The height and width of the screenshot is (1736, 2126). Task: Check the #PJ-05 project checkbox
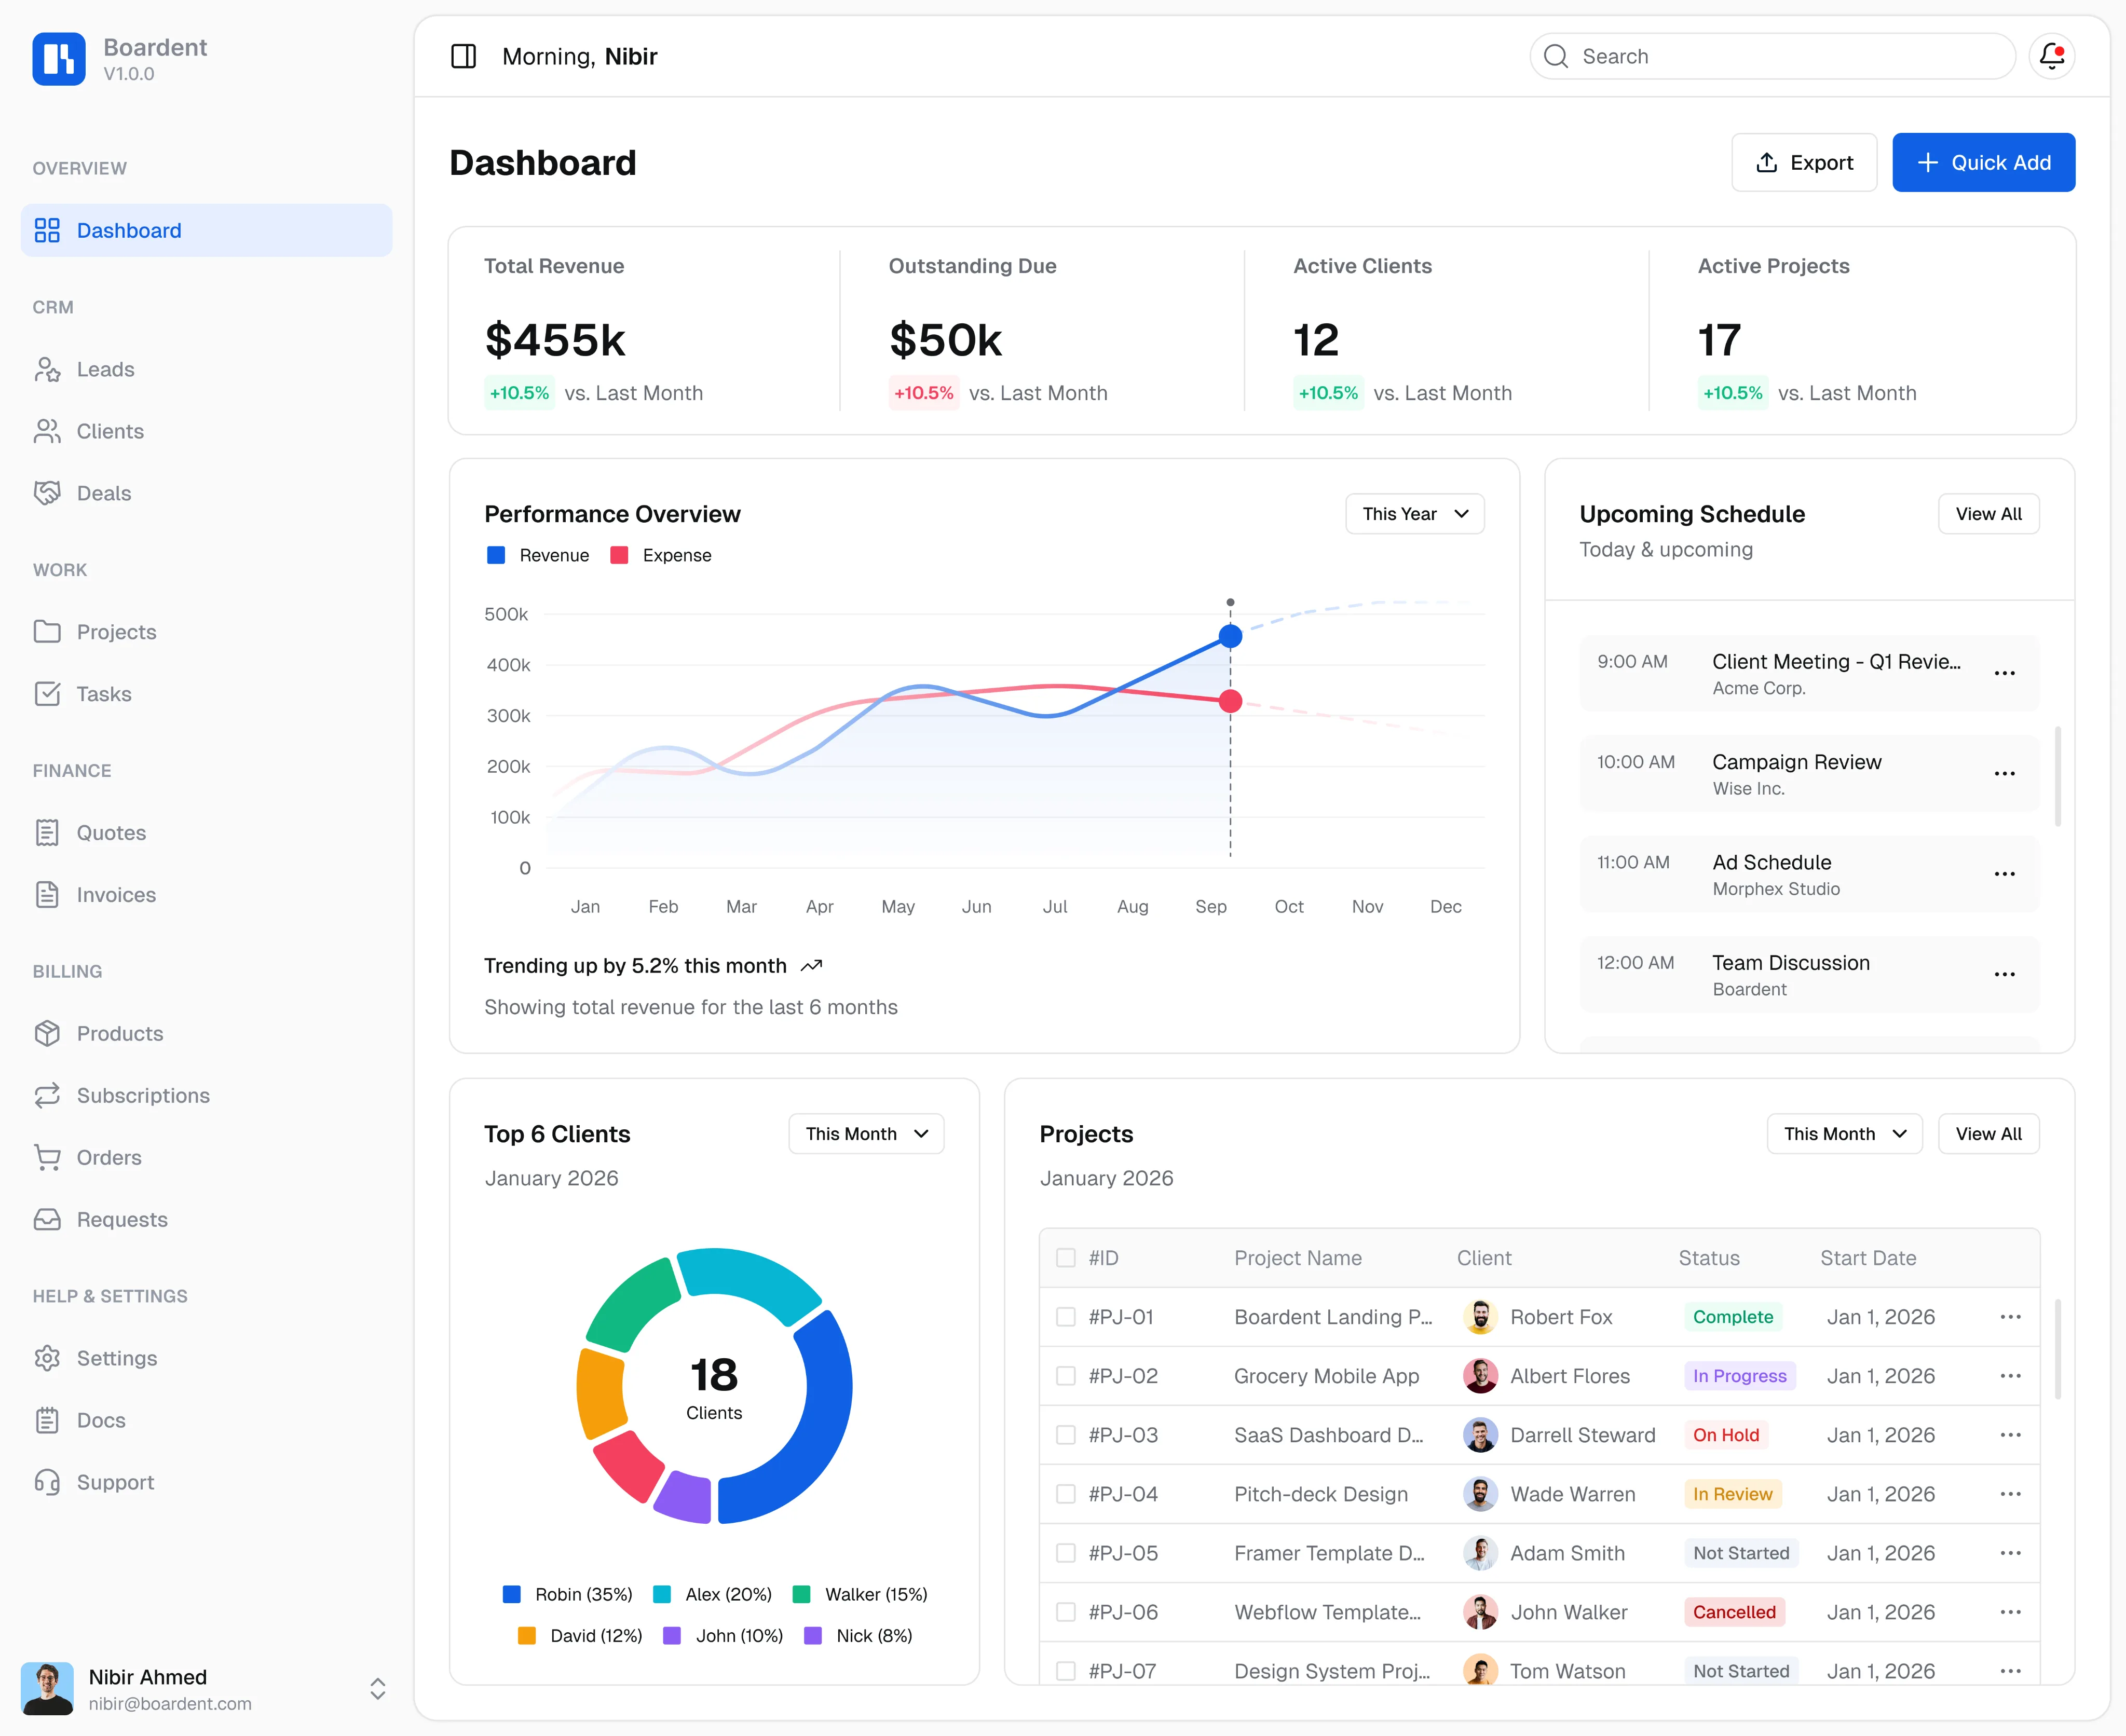1066,1553
